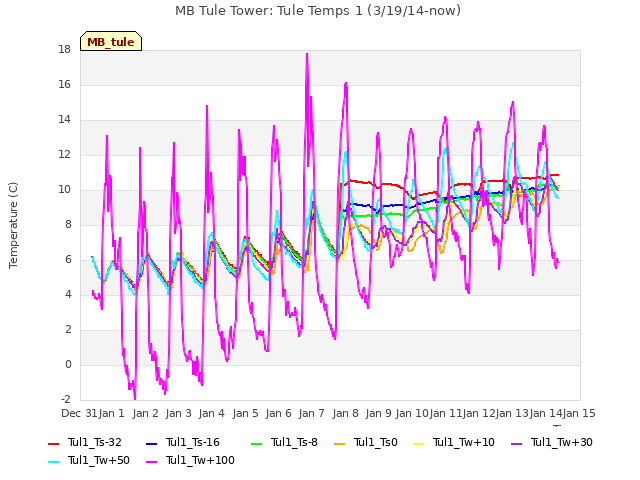Click the Jan 15 x-axis date label
This screenshot has height=480, width=640.
579,413
